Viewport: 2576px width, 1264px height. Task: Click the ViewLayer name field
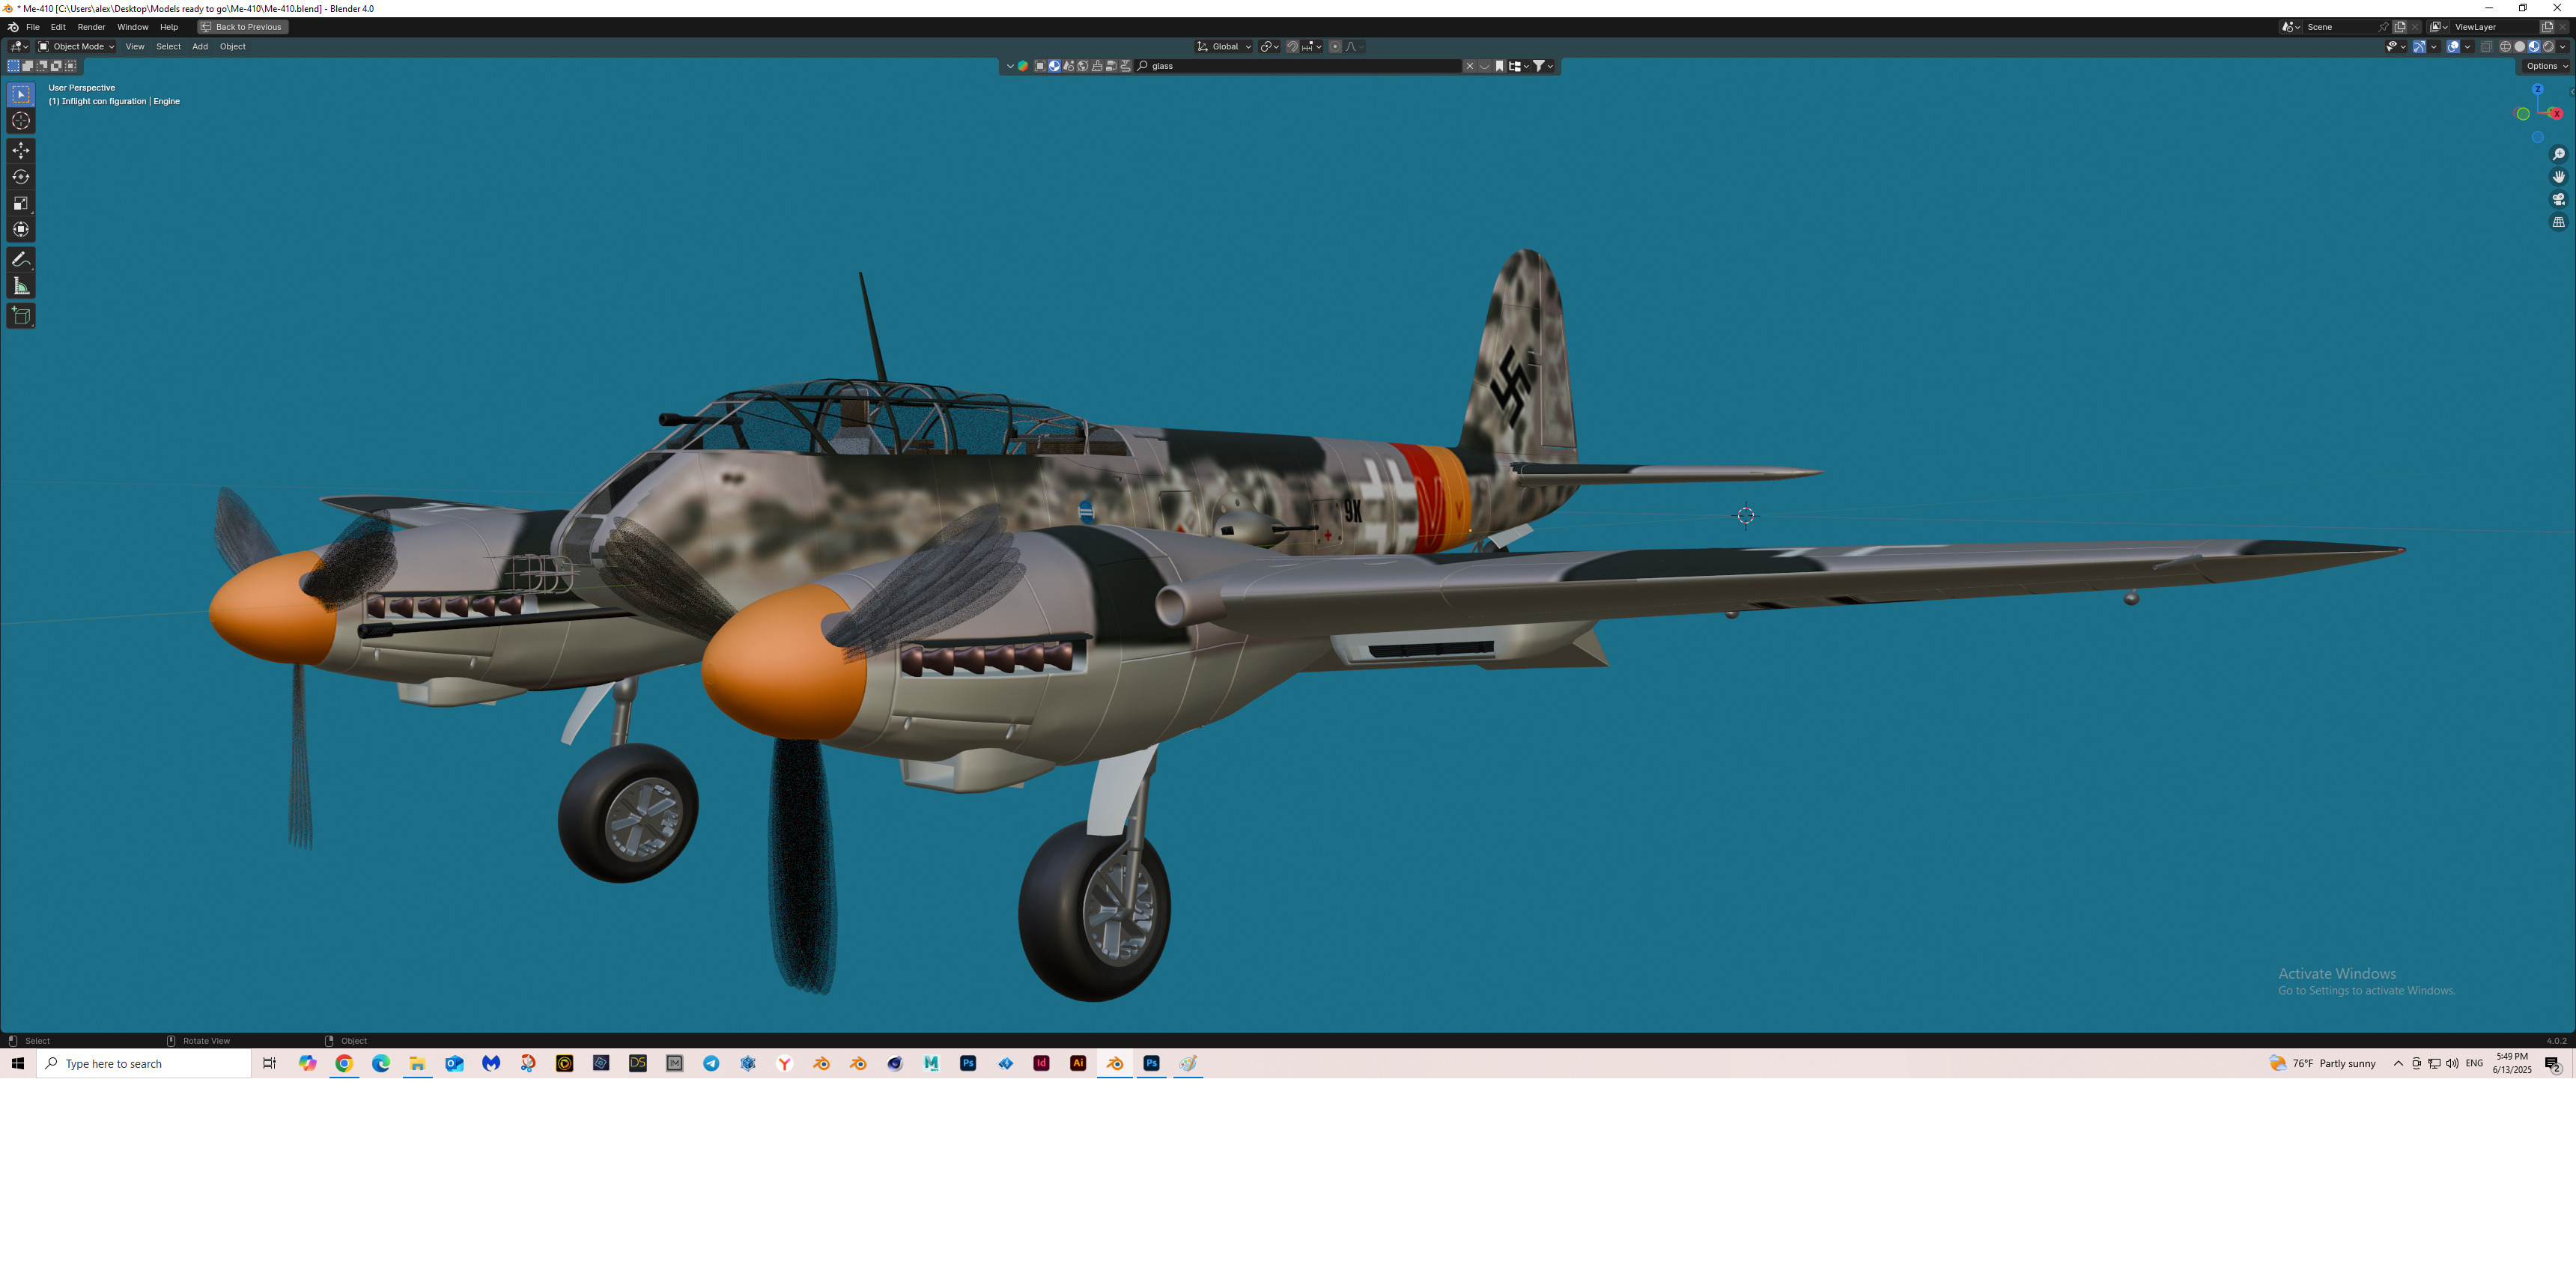2494,27
